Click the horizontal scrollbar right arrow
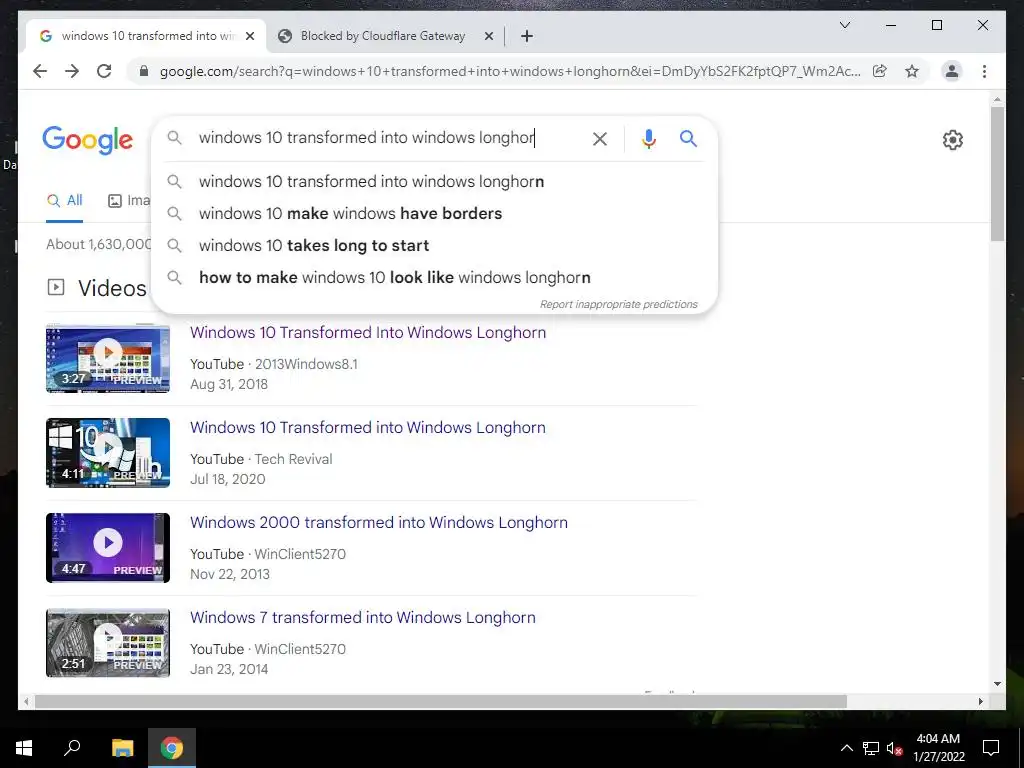The image size is (1024, 768). (x=980, y=701)
